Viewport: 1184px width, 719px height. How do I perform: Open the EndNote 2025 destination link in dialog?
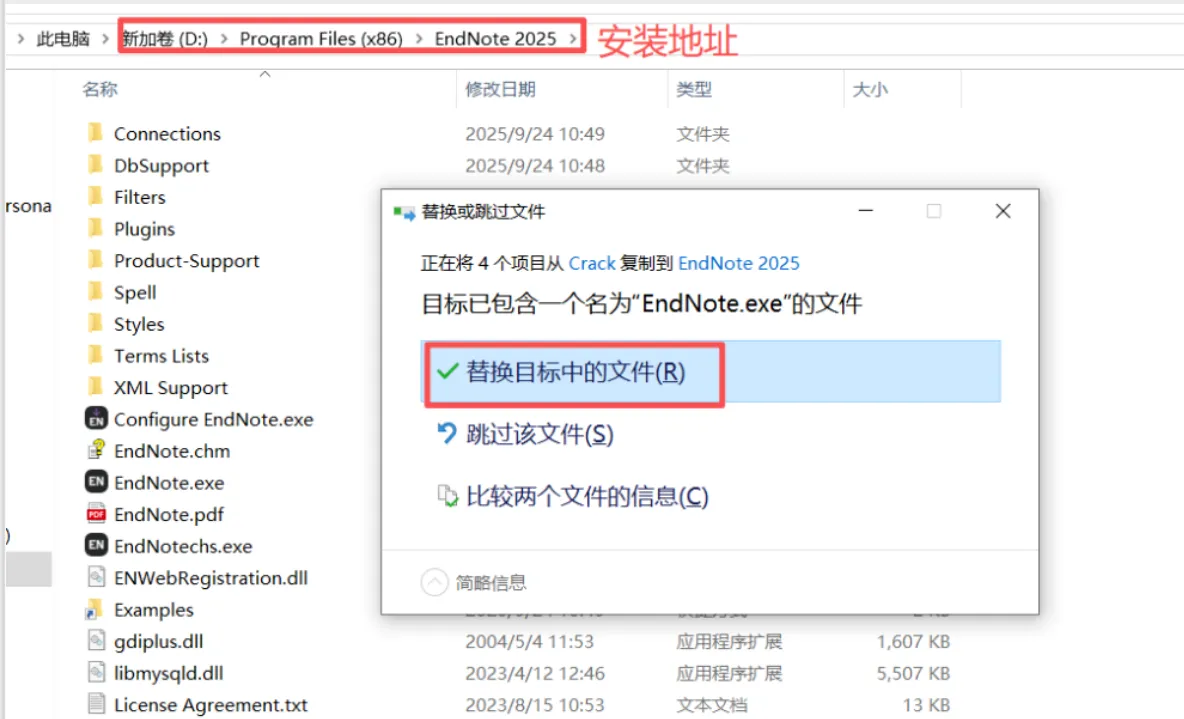pos(738,263)
